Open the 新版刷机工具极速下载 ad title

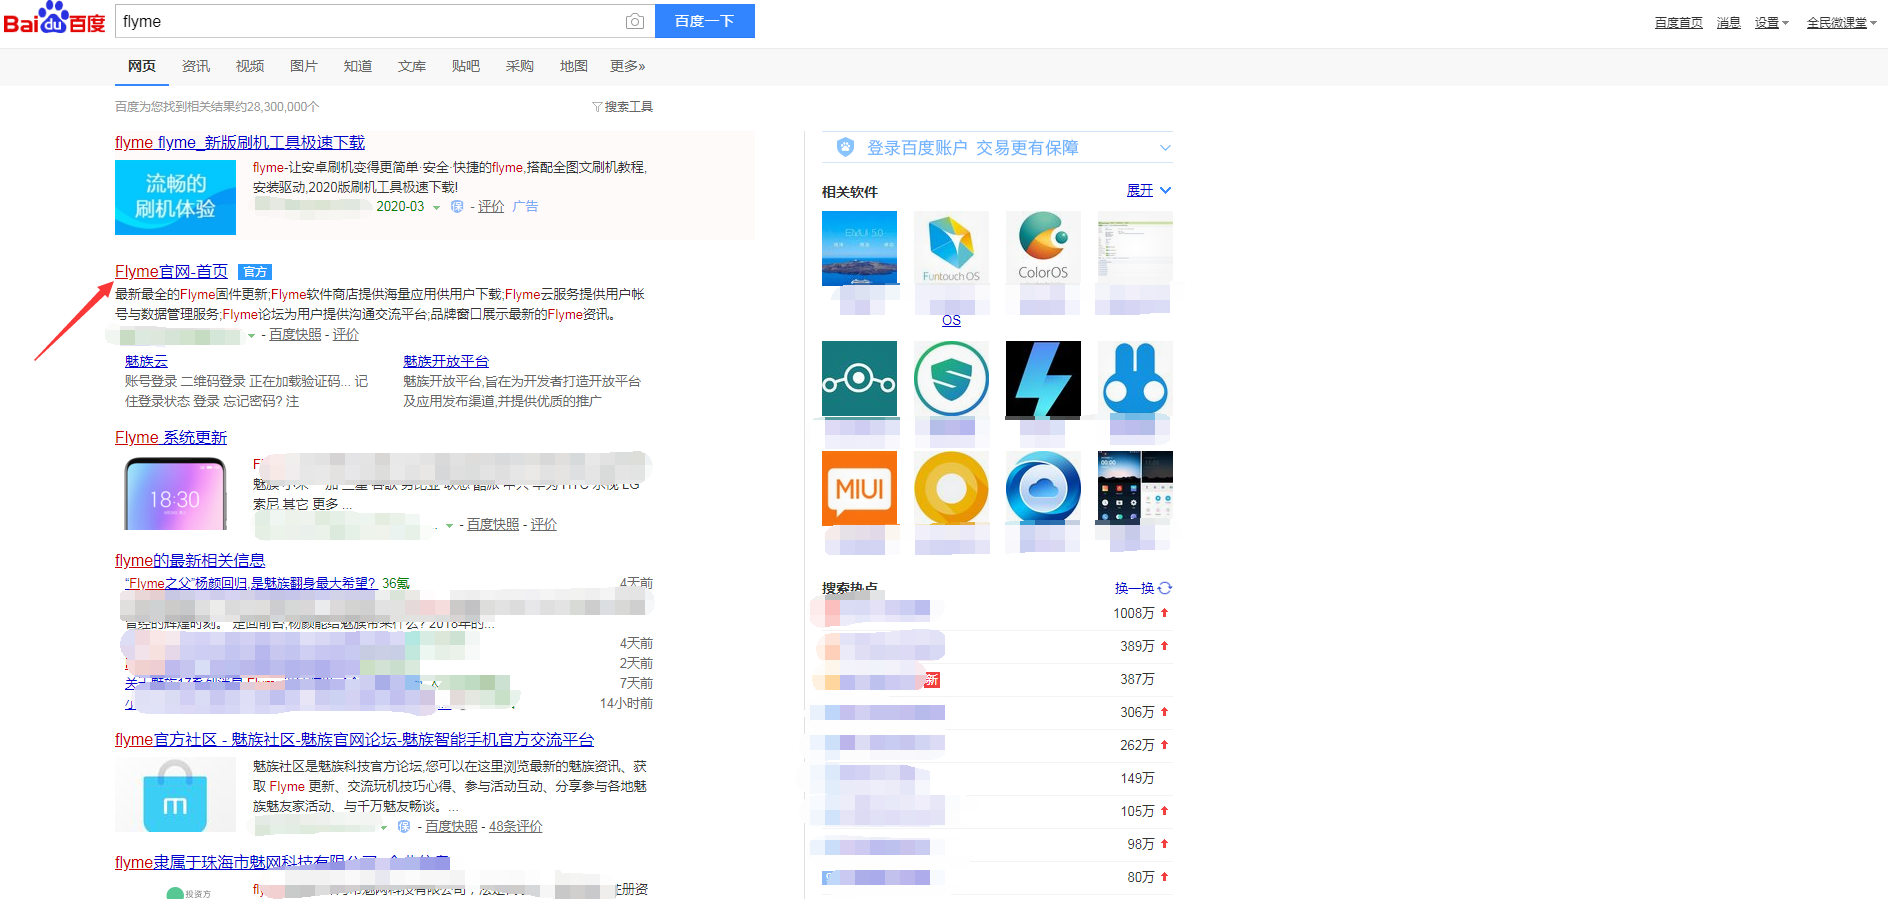(x=240, y=143)
